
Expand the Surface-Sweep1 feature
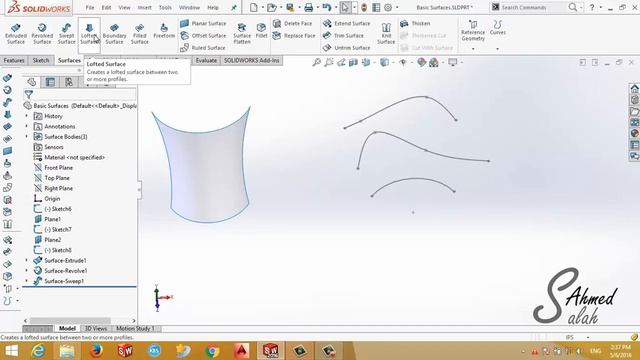27,281
